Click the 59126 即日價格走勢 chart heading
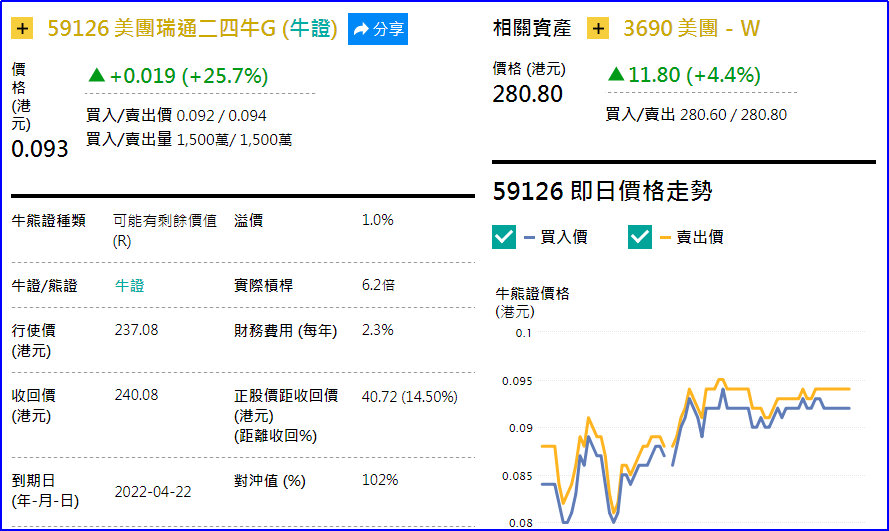 [x=602, y=191]
